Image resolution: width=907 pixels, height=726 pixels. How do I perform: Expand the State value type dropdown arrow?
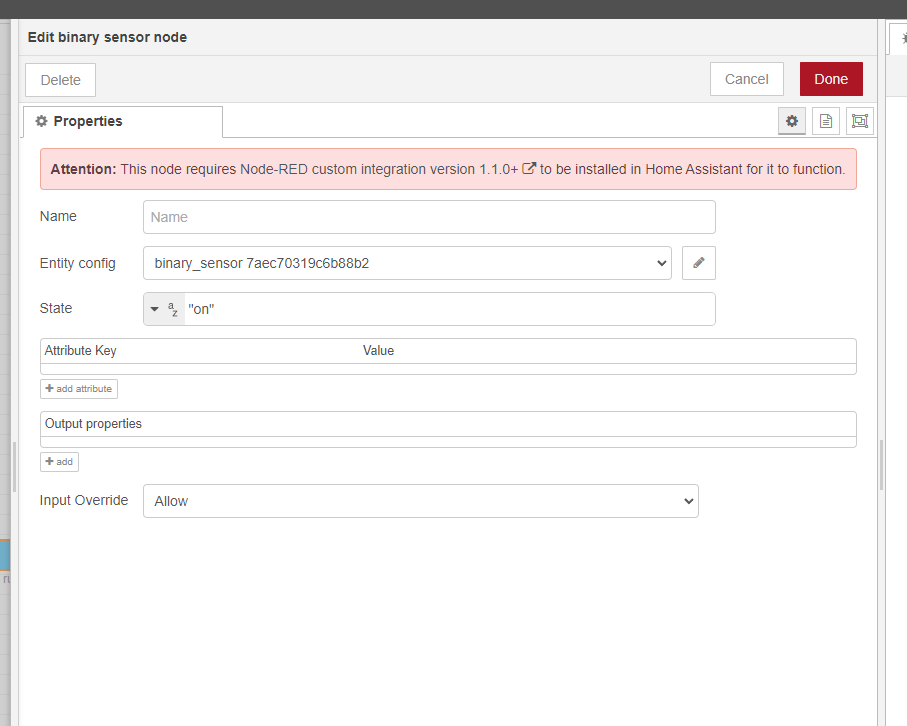154,309
